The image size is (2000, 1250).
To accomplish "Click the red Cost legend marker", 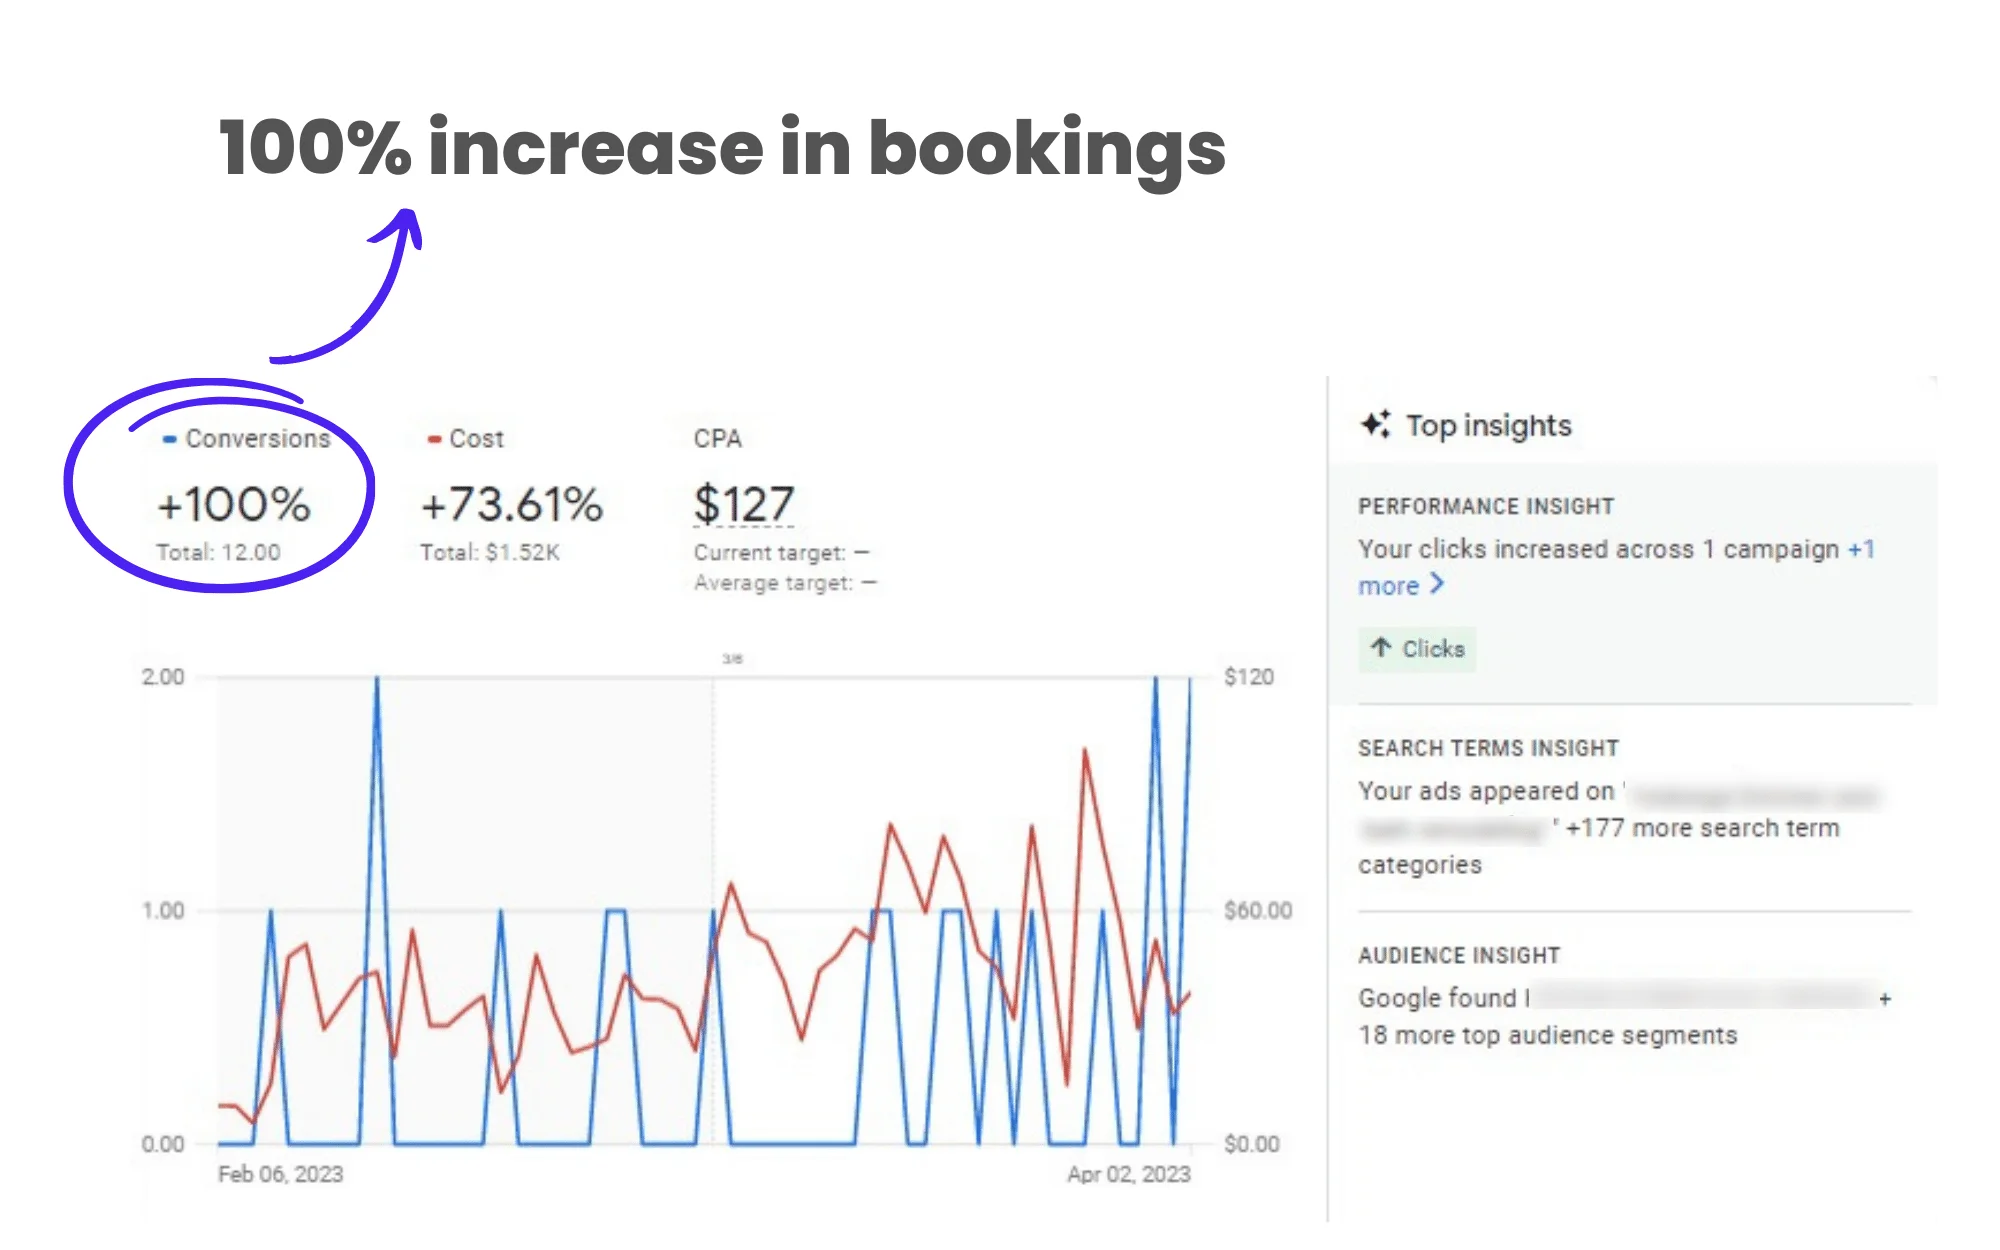I will (x=432, y=438).
